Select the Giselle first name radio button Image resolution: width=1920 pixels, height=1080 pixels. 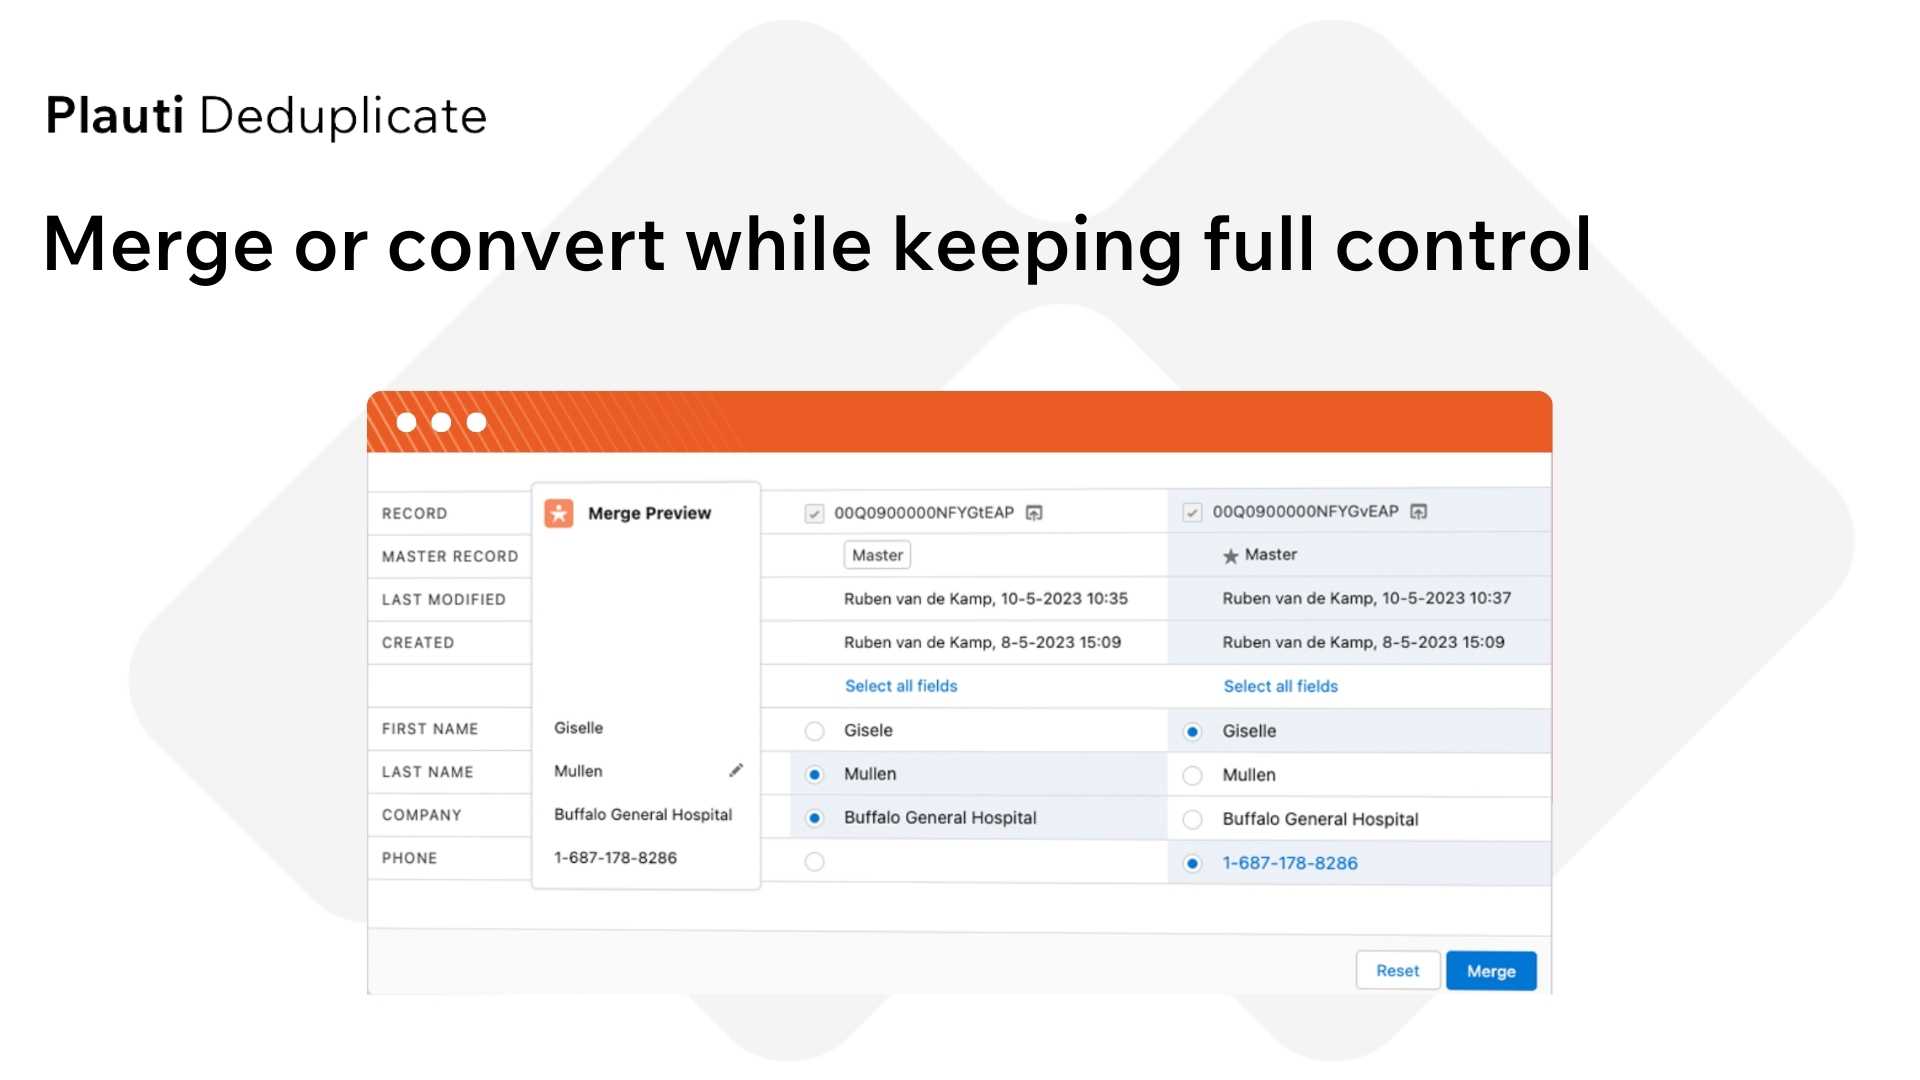1192,732
